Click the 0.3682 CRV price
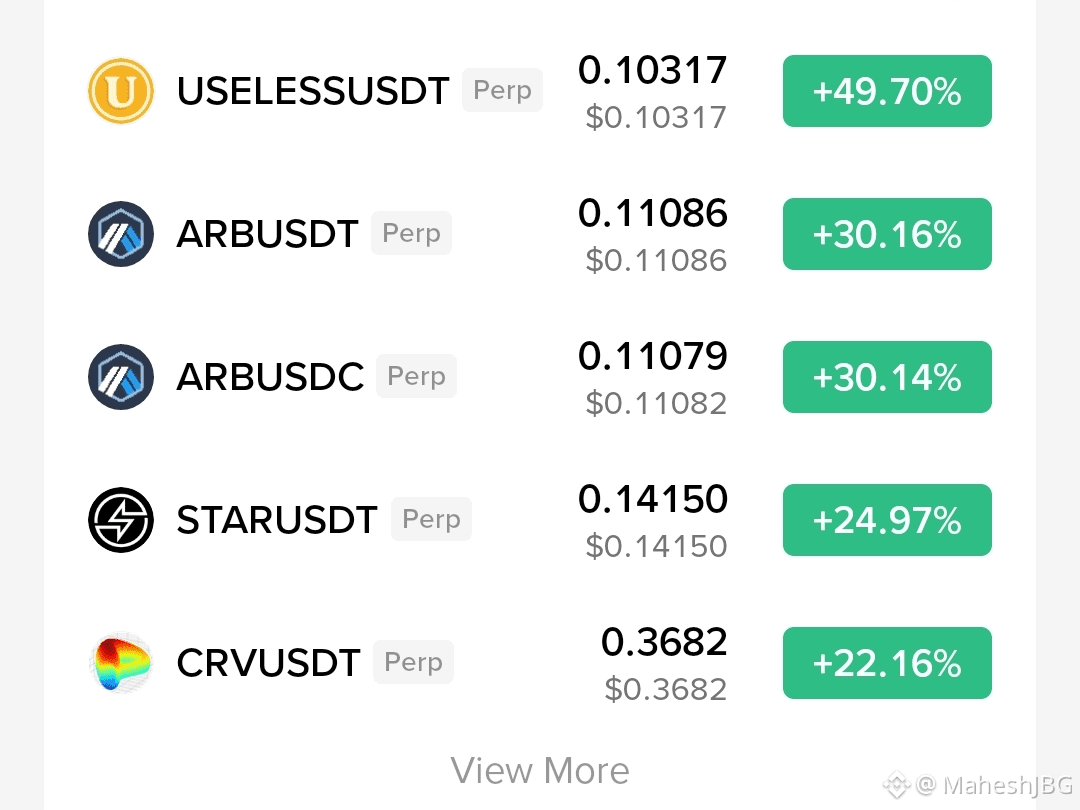 (664, 642)
